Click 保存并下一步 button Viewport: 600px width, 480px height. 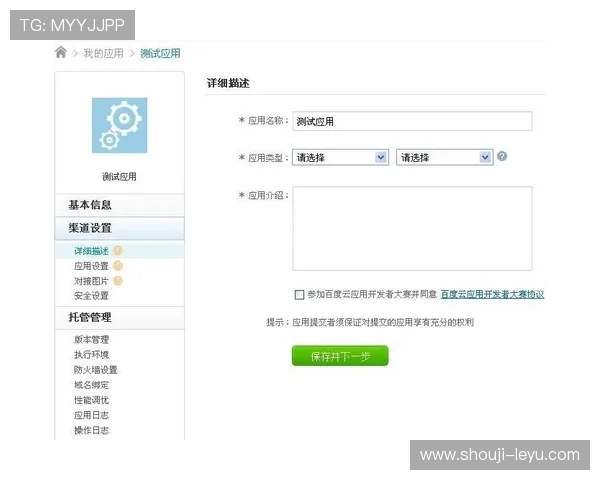pyautogui.click(x=340, y=356)
